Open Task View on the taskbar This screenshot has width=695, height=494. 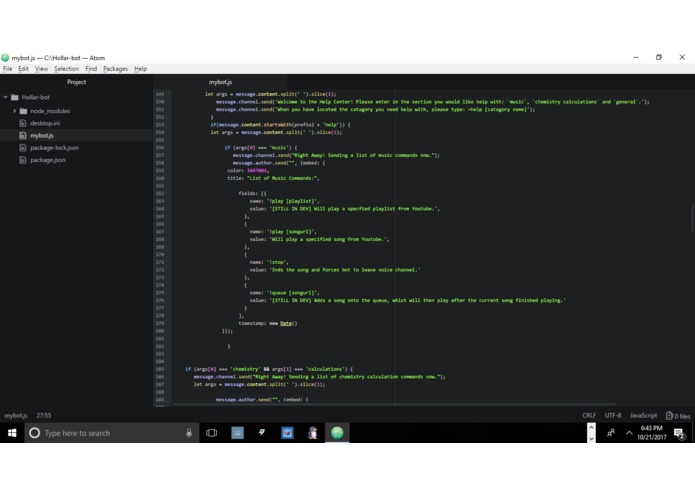point(211,433)
